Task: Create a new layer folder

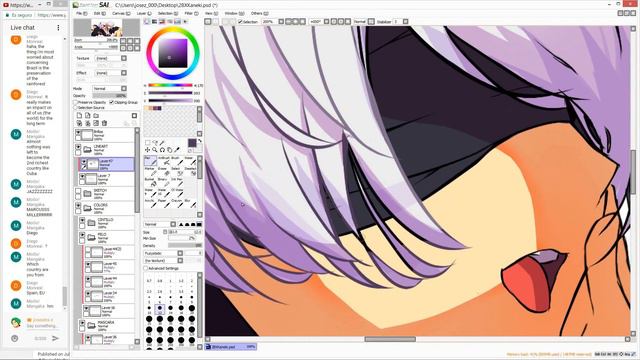Action: [x=96, y=116]
